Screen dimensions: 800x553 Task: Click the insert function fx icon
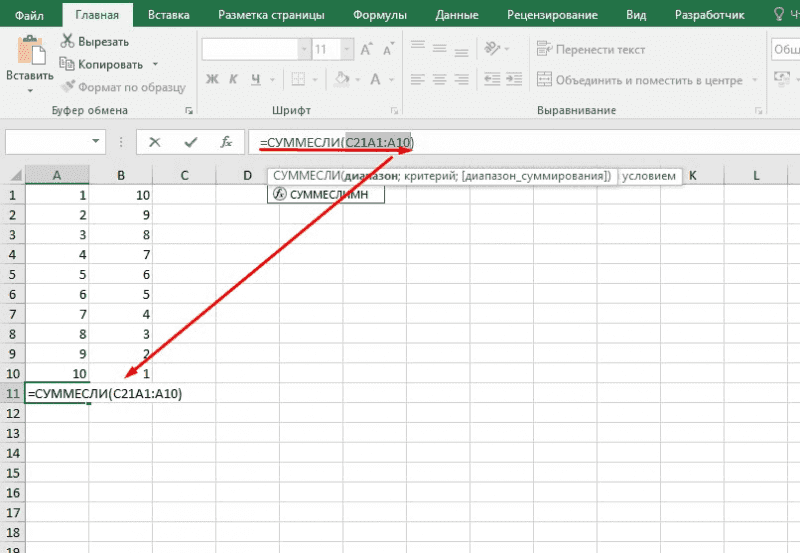(x=227, y=142)
